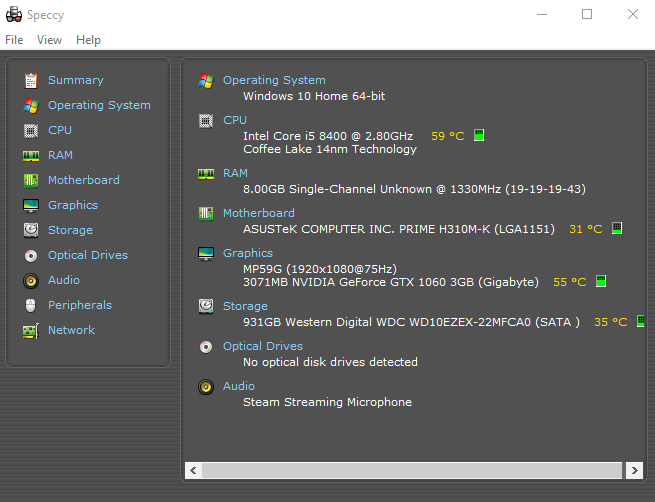The width and height of the screenshot is (655, 502).
Task: Click the Audio speaker icon in sidebar
Action: pos(30,281)
